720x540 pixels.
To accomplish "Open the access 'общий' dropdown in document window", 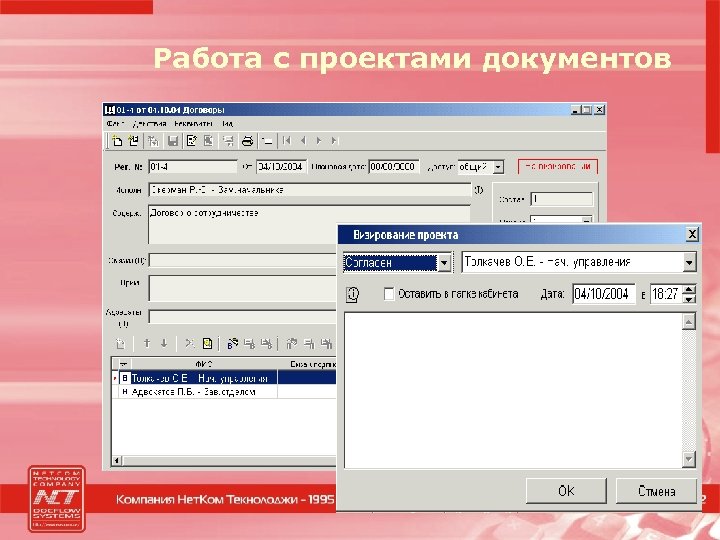I will point(498,167).
